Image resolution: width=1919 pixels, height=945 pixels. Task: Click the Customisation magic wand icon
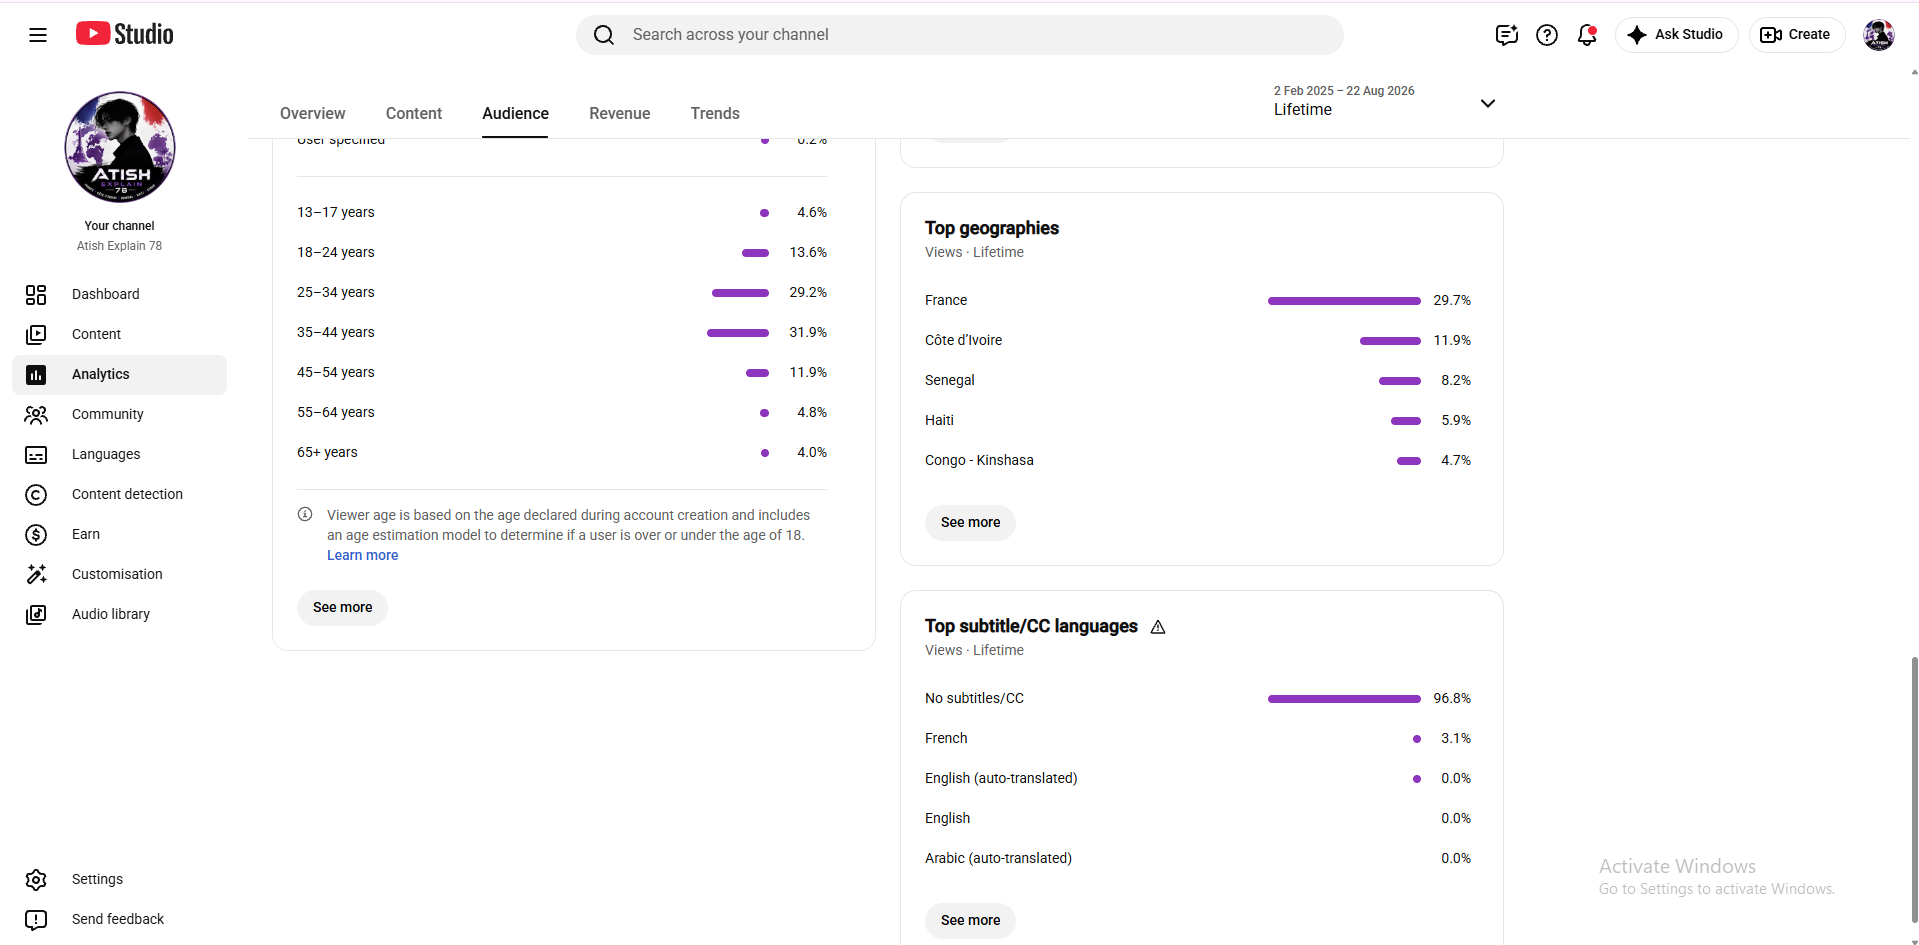click(36, 574)
